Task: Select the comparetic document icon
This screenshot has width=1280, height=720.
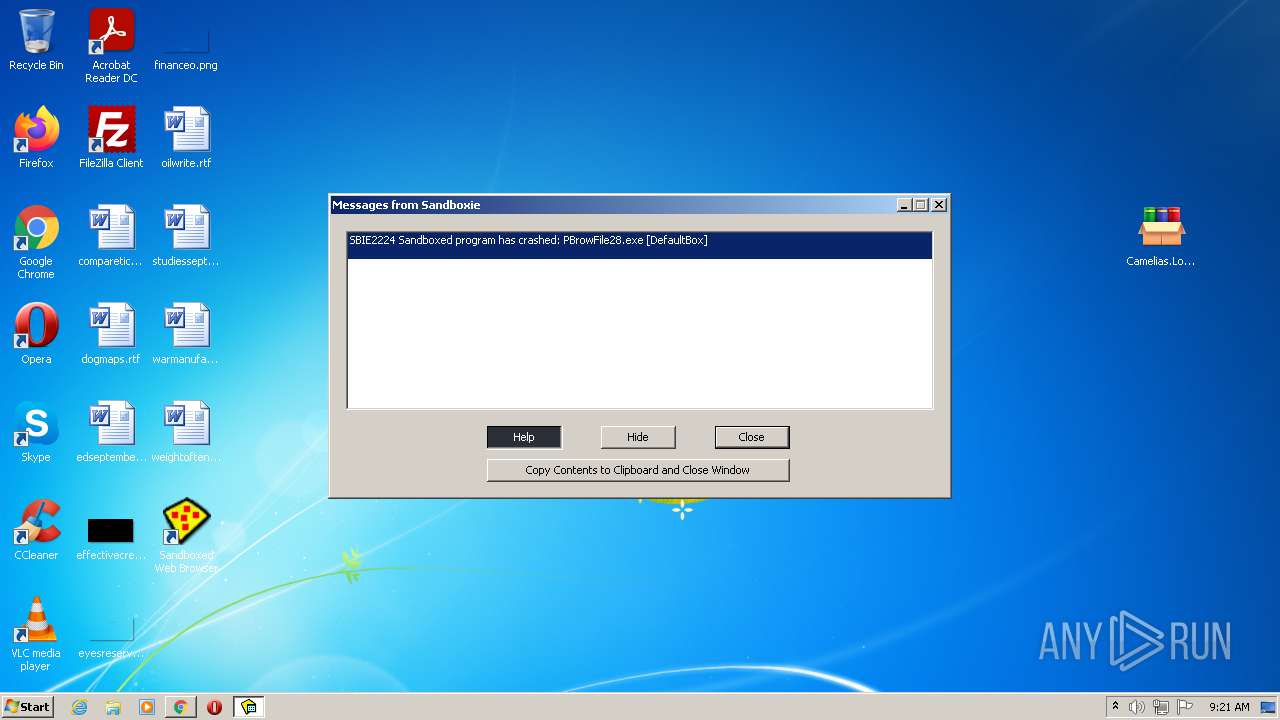Action: (x=111, y=236)
